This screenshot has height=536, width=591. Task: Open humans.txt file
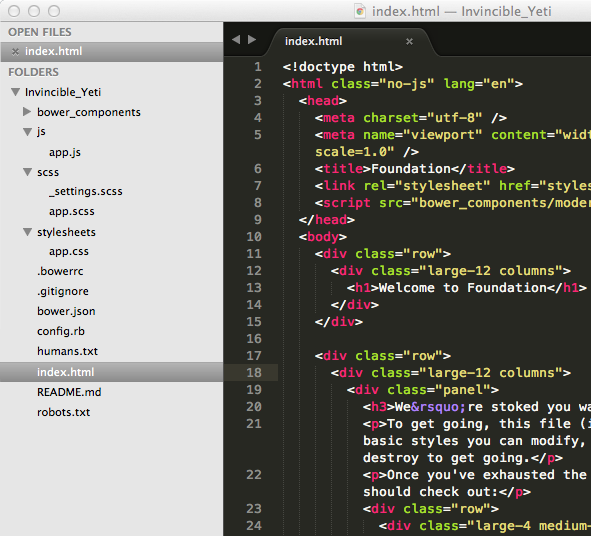(67, 351)
